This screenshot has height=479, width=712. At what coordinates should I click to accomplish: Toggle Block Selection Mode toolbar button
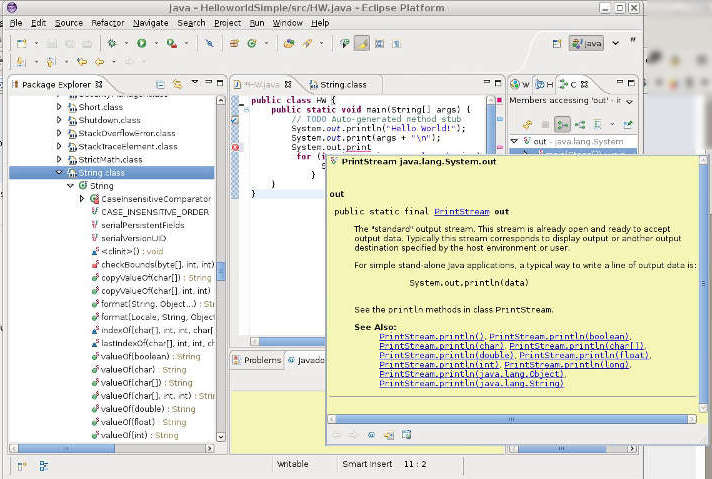pyautogui.click(x=379, y=44)
